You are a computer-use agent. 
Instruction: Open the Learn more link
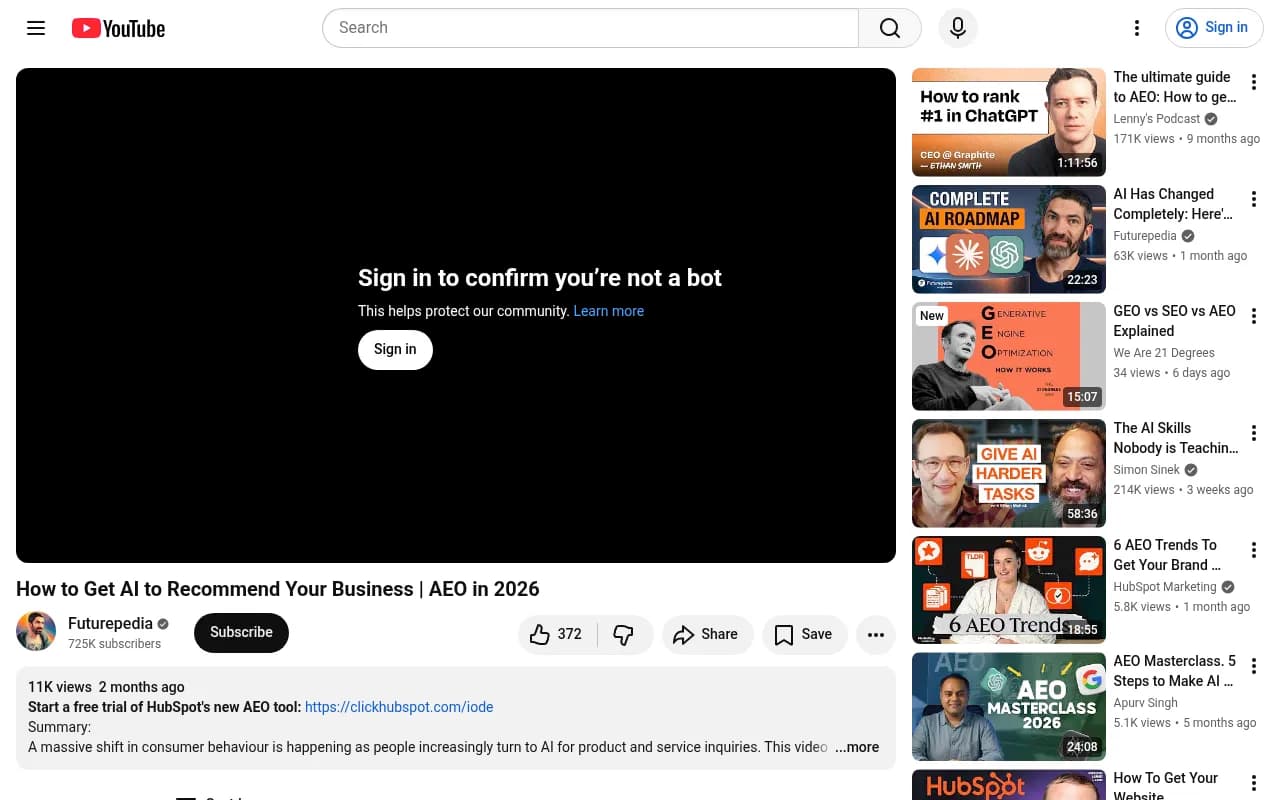coord(608,311)
